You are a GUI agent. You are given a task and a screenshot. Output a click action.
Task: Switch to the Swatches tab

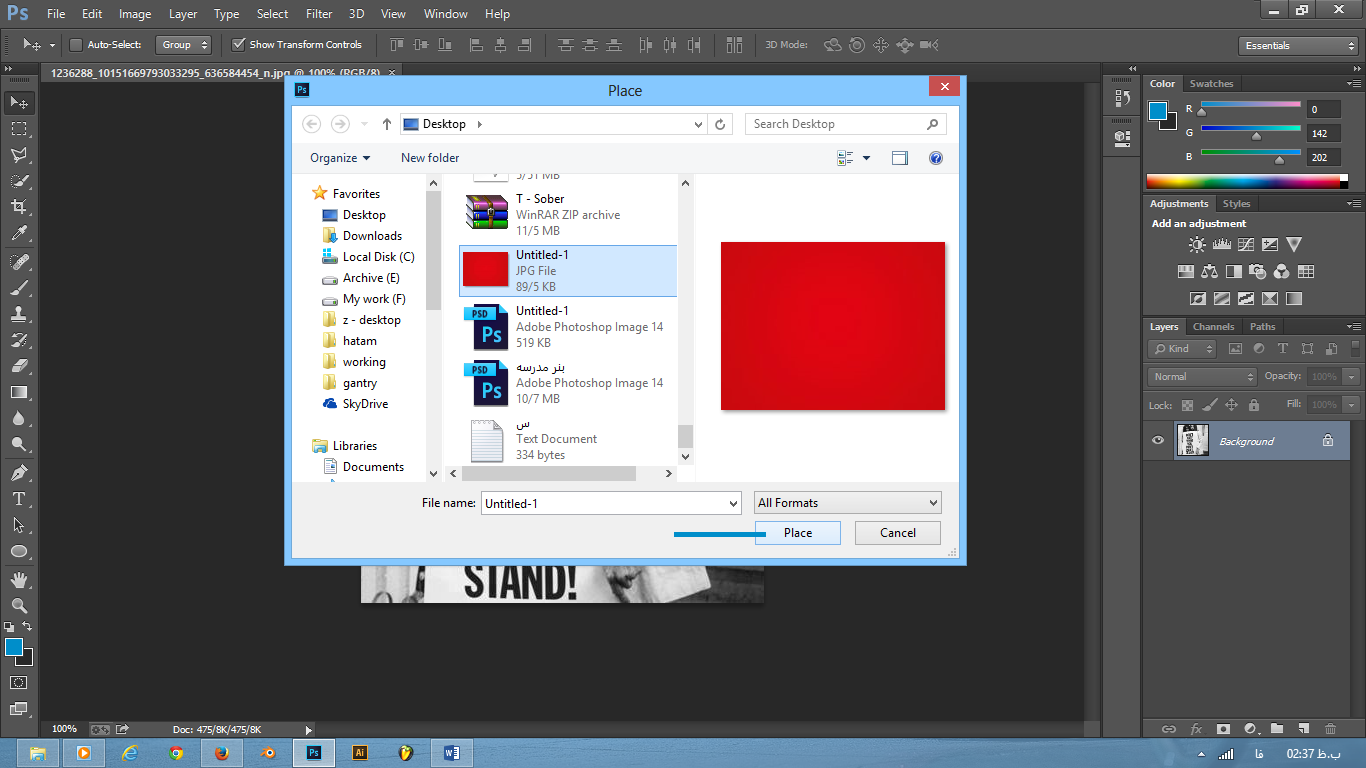click(1211, 84)
